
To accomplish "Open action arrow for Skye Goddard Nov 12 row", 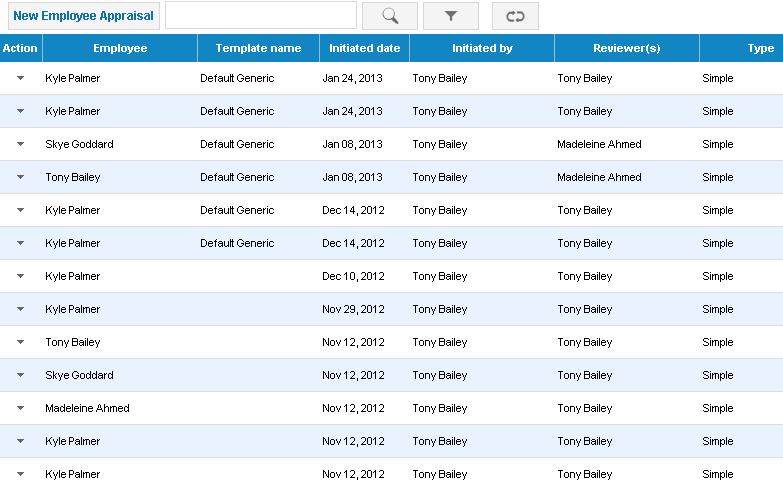I will (x=20, y=375).
